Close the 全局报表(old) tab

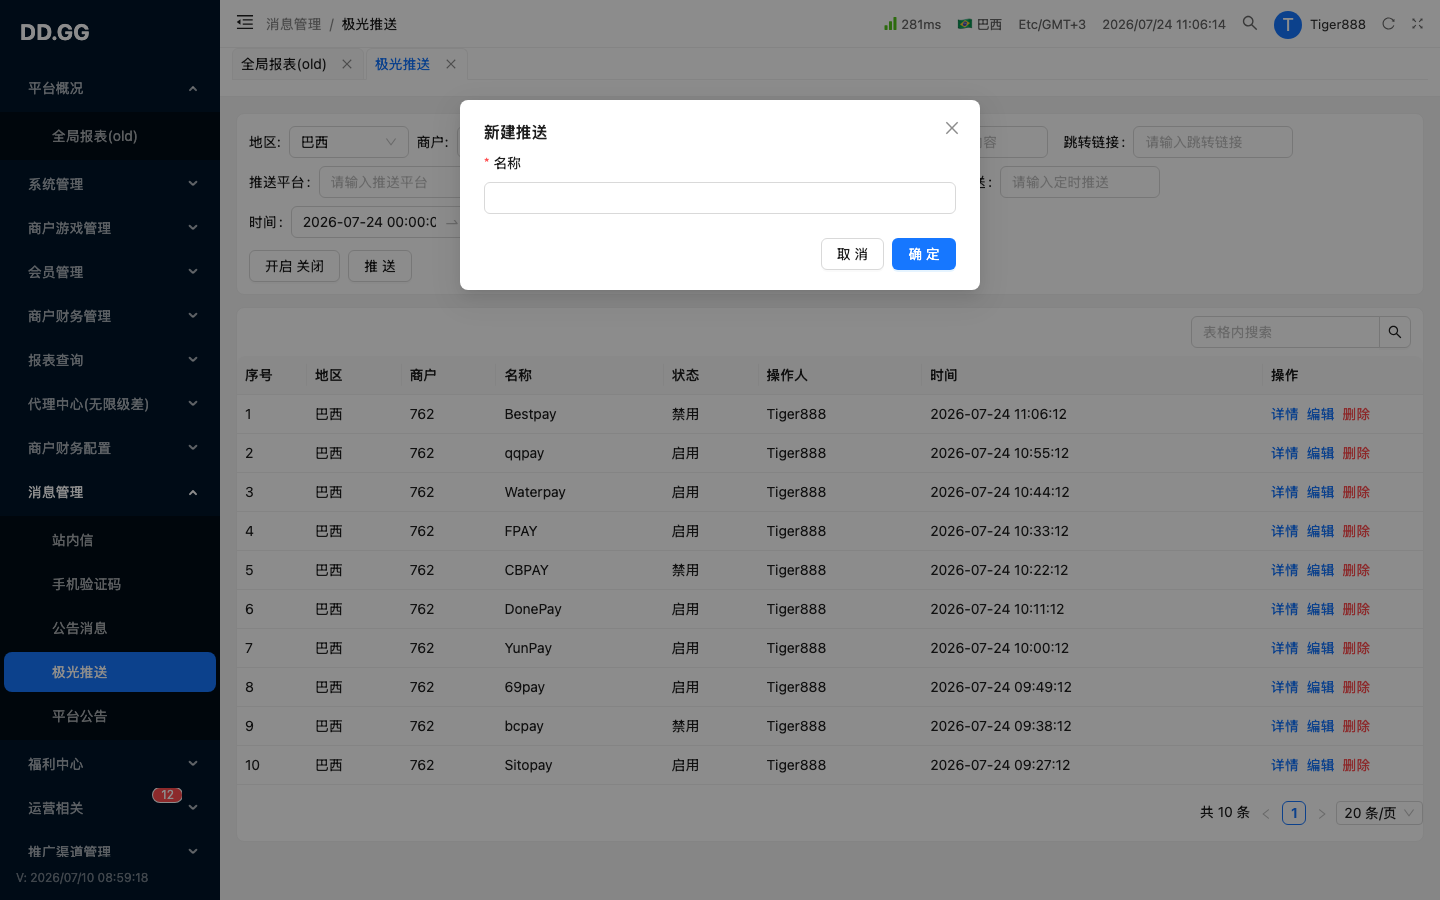pyautogui.click(x=347, y=64)
